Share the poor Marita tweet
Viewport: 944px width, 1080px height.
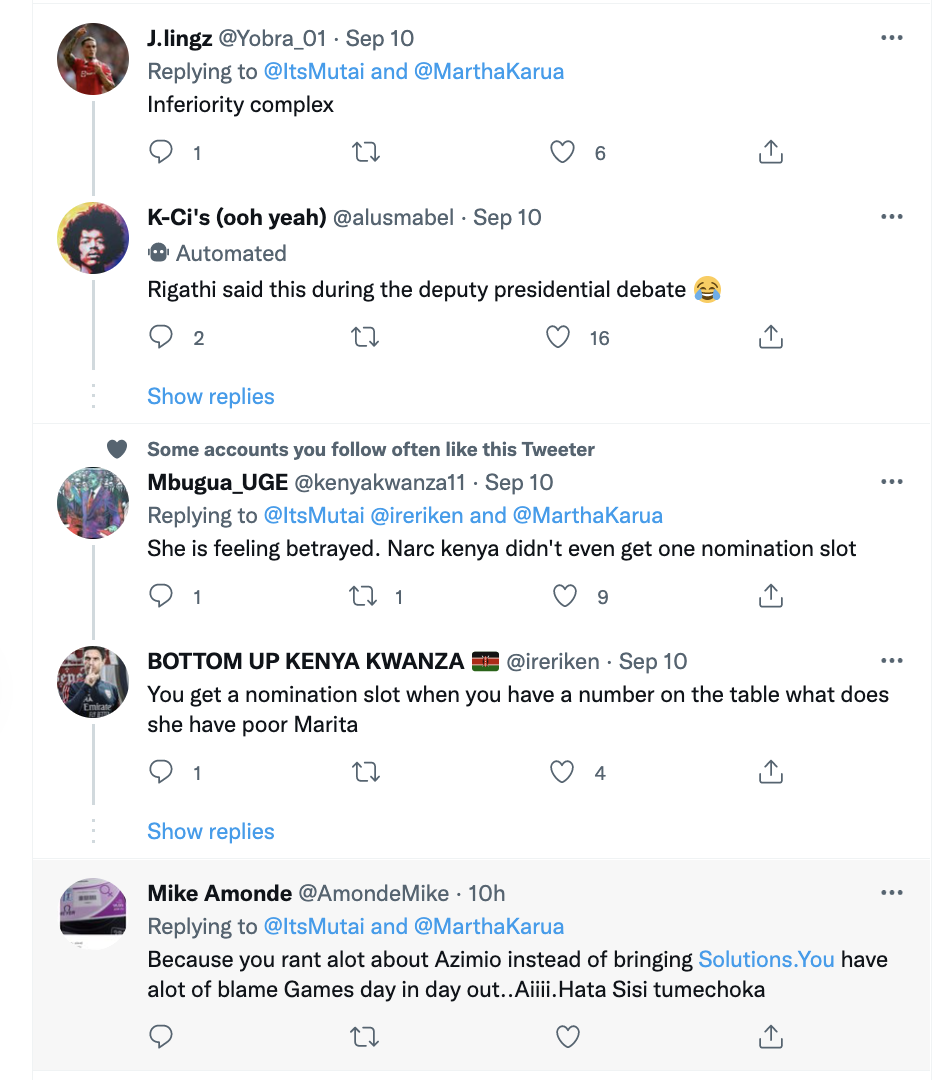[x=770, y=772]
